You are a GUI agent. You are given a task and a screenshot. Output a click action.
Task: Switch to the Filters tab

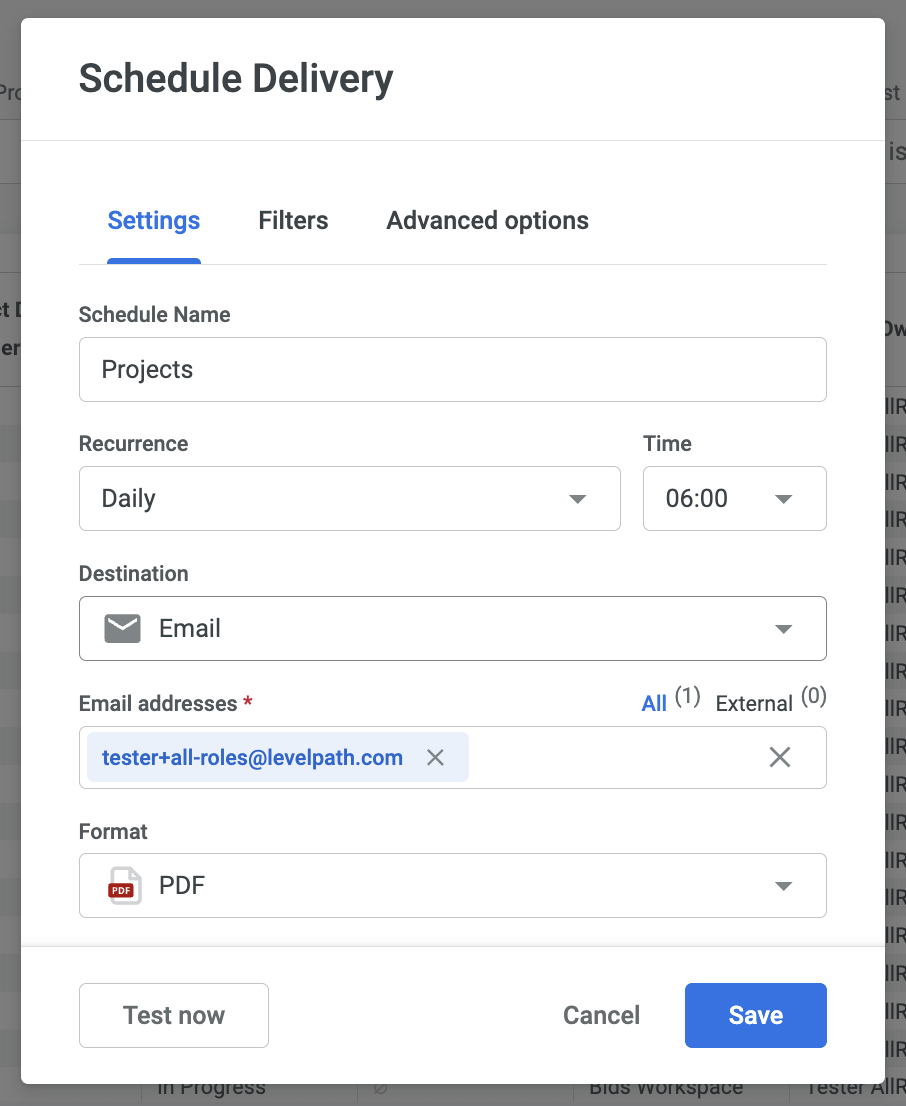293,221
